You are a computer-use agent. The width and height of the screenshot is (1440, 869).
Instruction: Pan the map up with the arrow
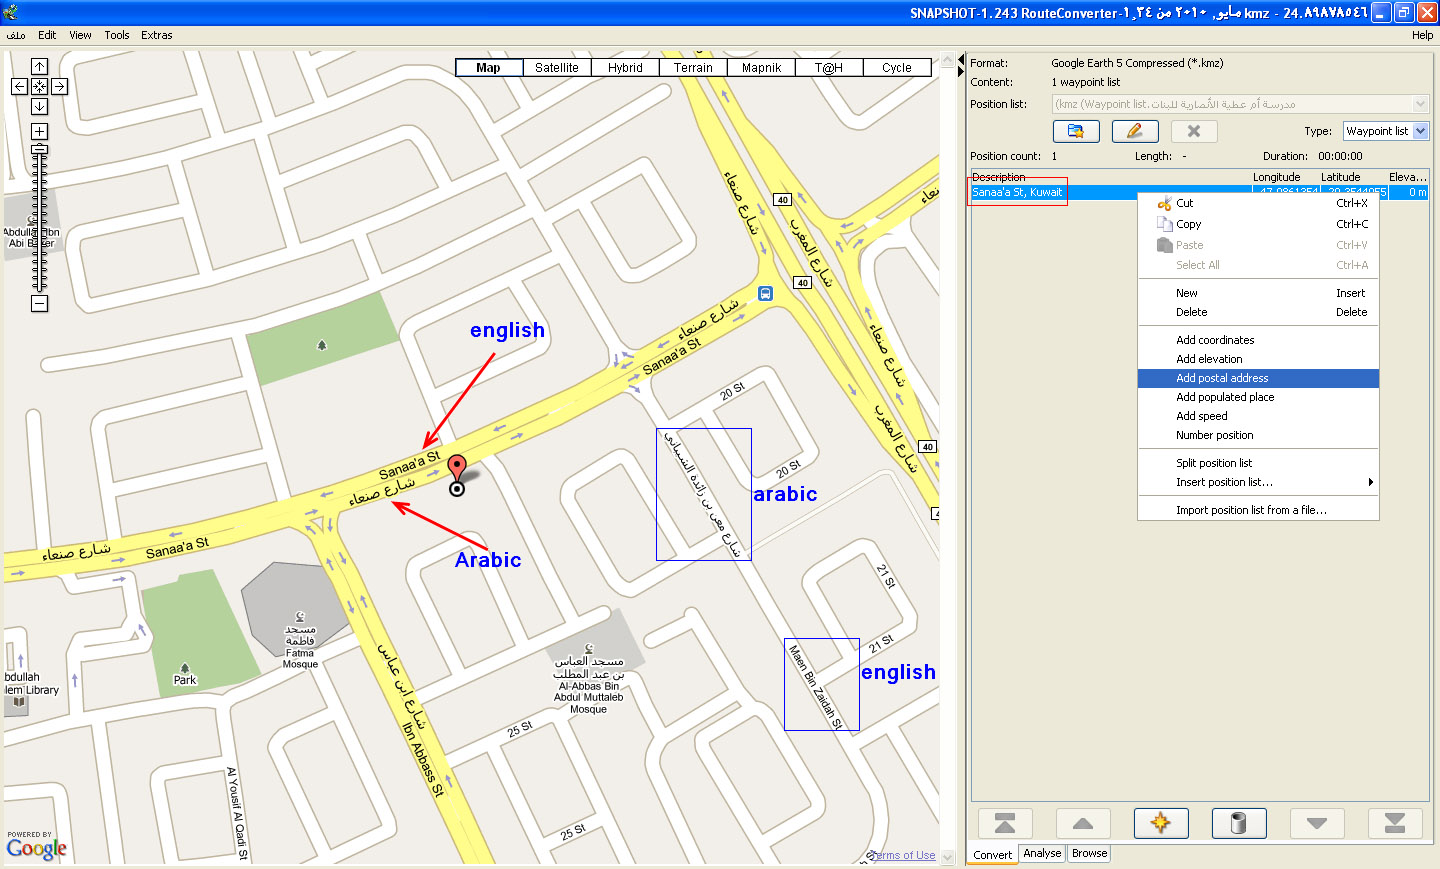39,67
